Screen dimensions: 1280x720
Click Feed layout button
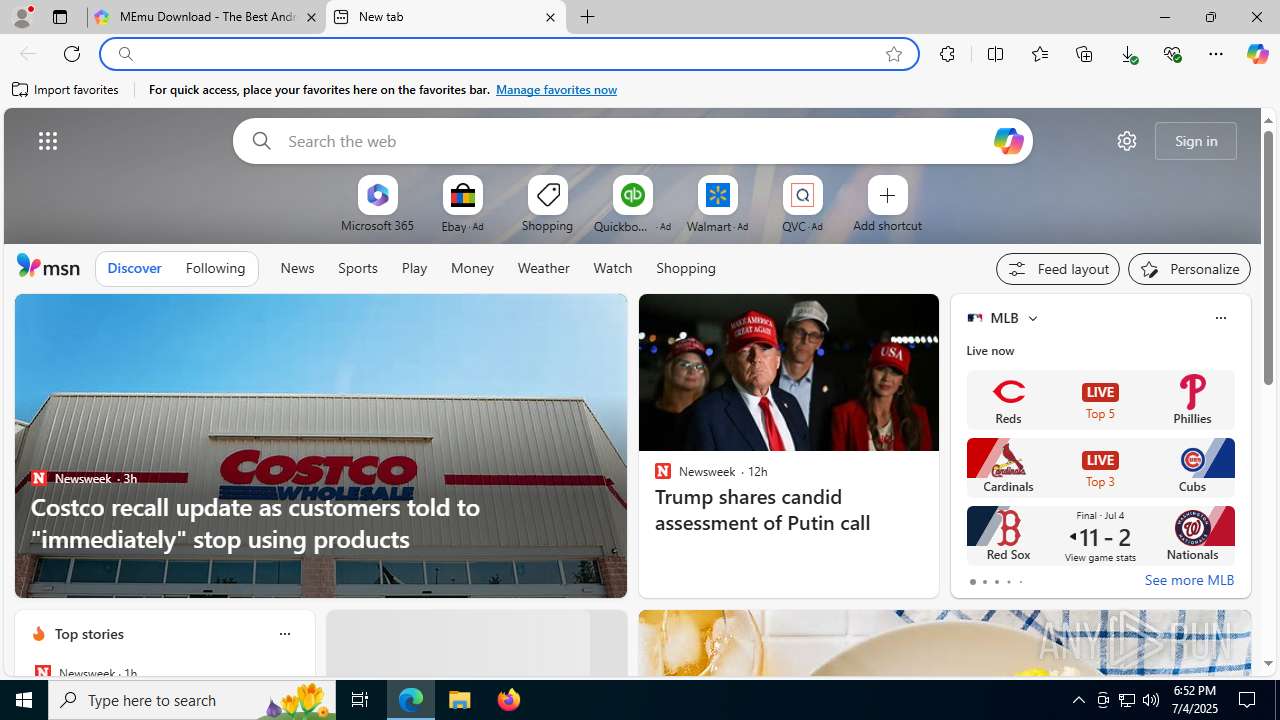(1058, 269)
